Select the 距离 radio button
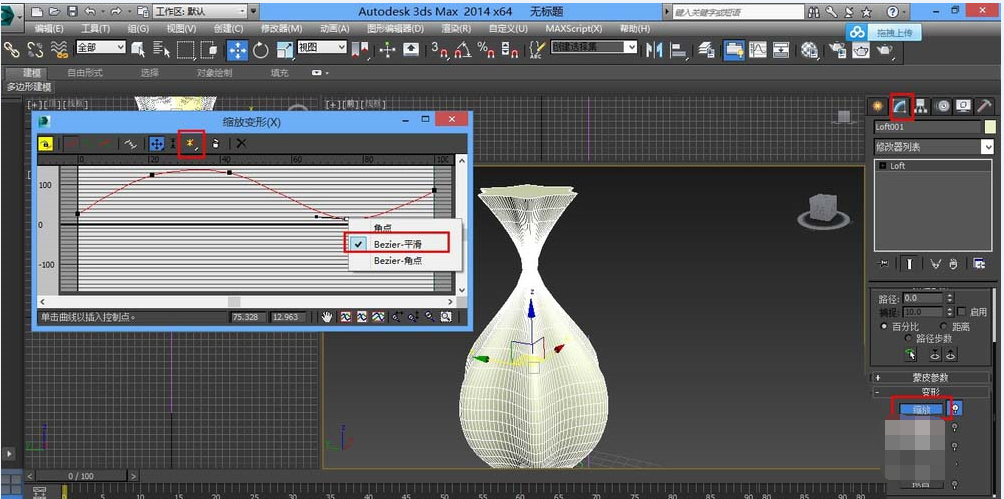 944,326
